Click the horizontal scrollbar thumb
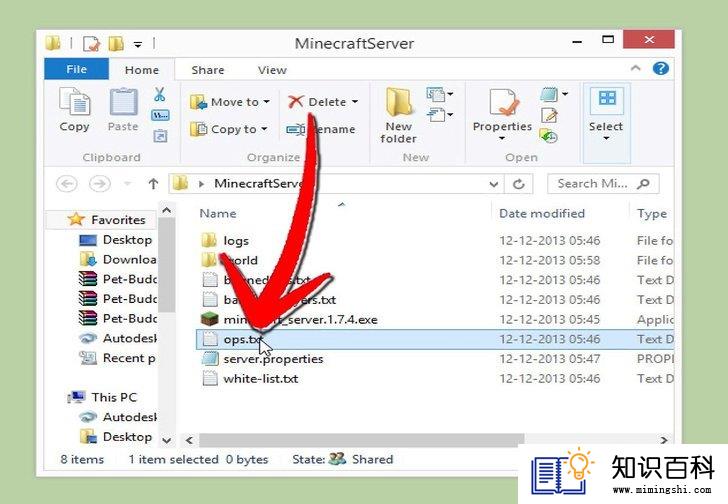Viewport: 728px width, 504px height. (361, 439)
